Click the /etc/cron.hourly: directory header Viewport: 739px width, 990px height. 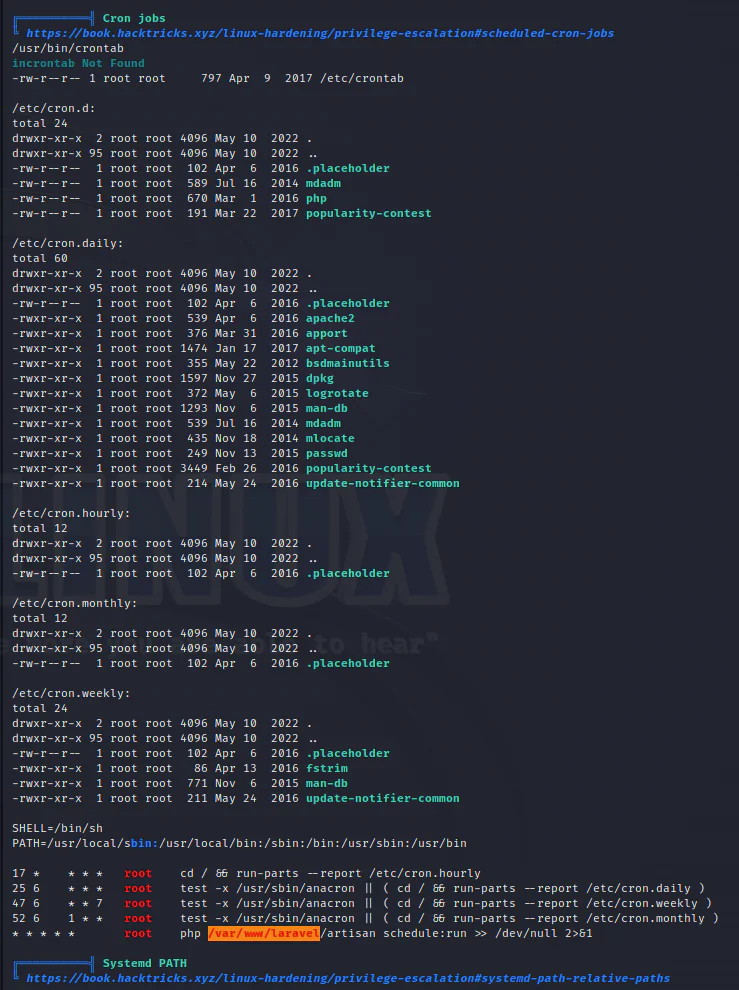pos(71,513)
